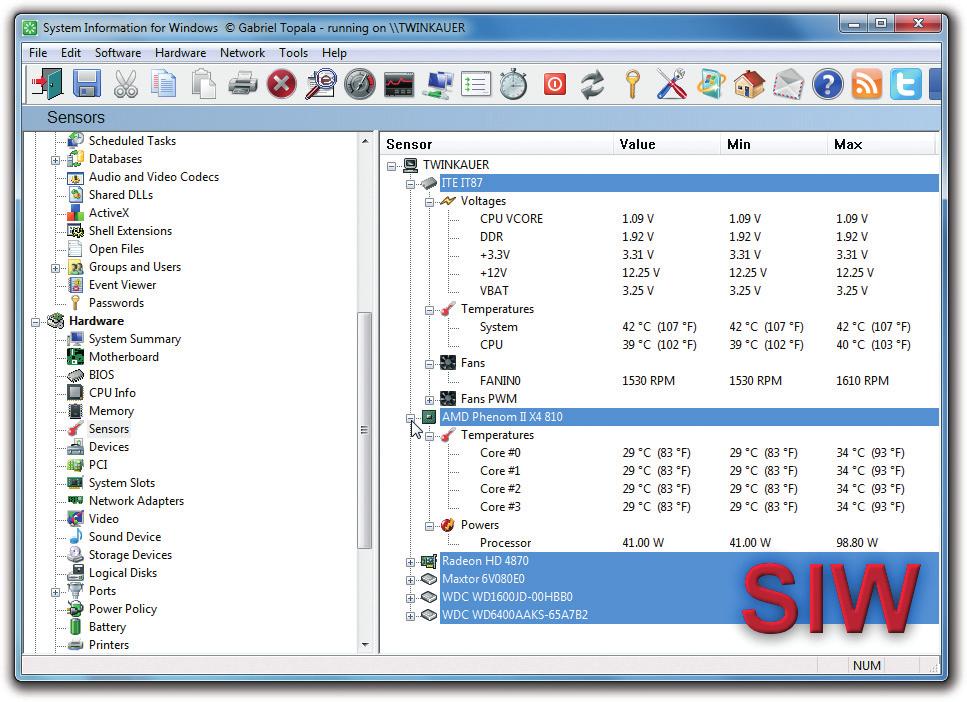Click the red Stop X icon
This screenshot has width=967, height=702.
(x=282, y=84)
